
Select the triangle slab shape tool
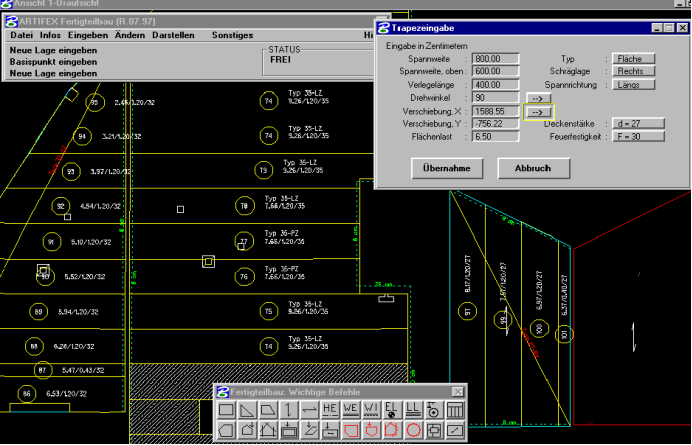pyautogui.click(x=248, y=410)
